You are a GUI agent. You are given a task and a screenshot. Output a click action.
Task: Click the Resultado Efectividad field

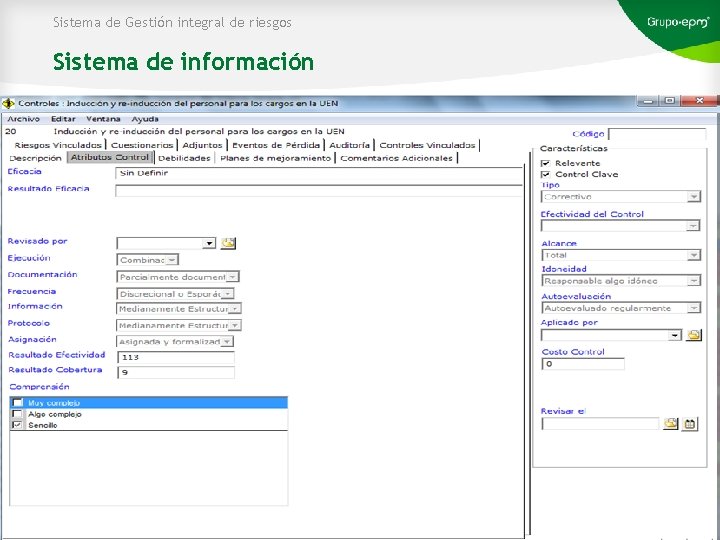point(176,357)
